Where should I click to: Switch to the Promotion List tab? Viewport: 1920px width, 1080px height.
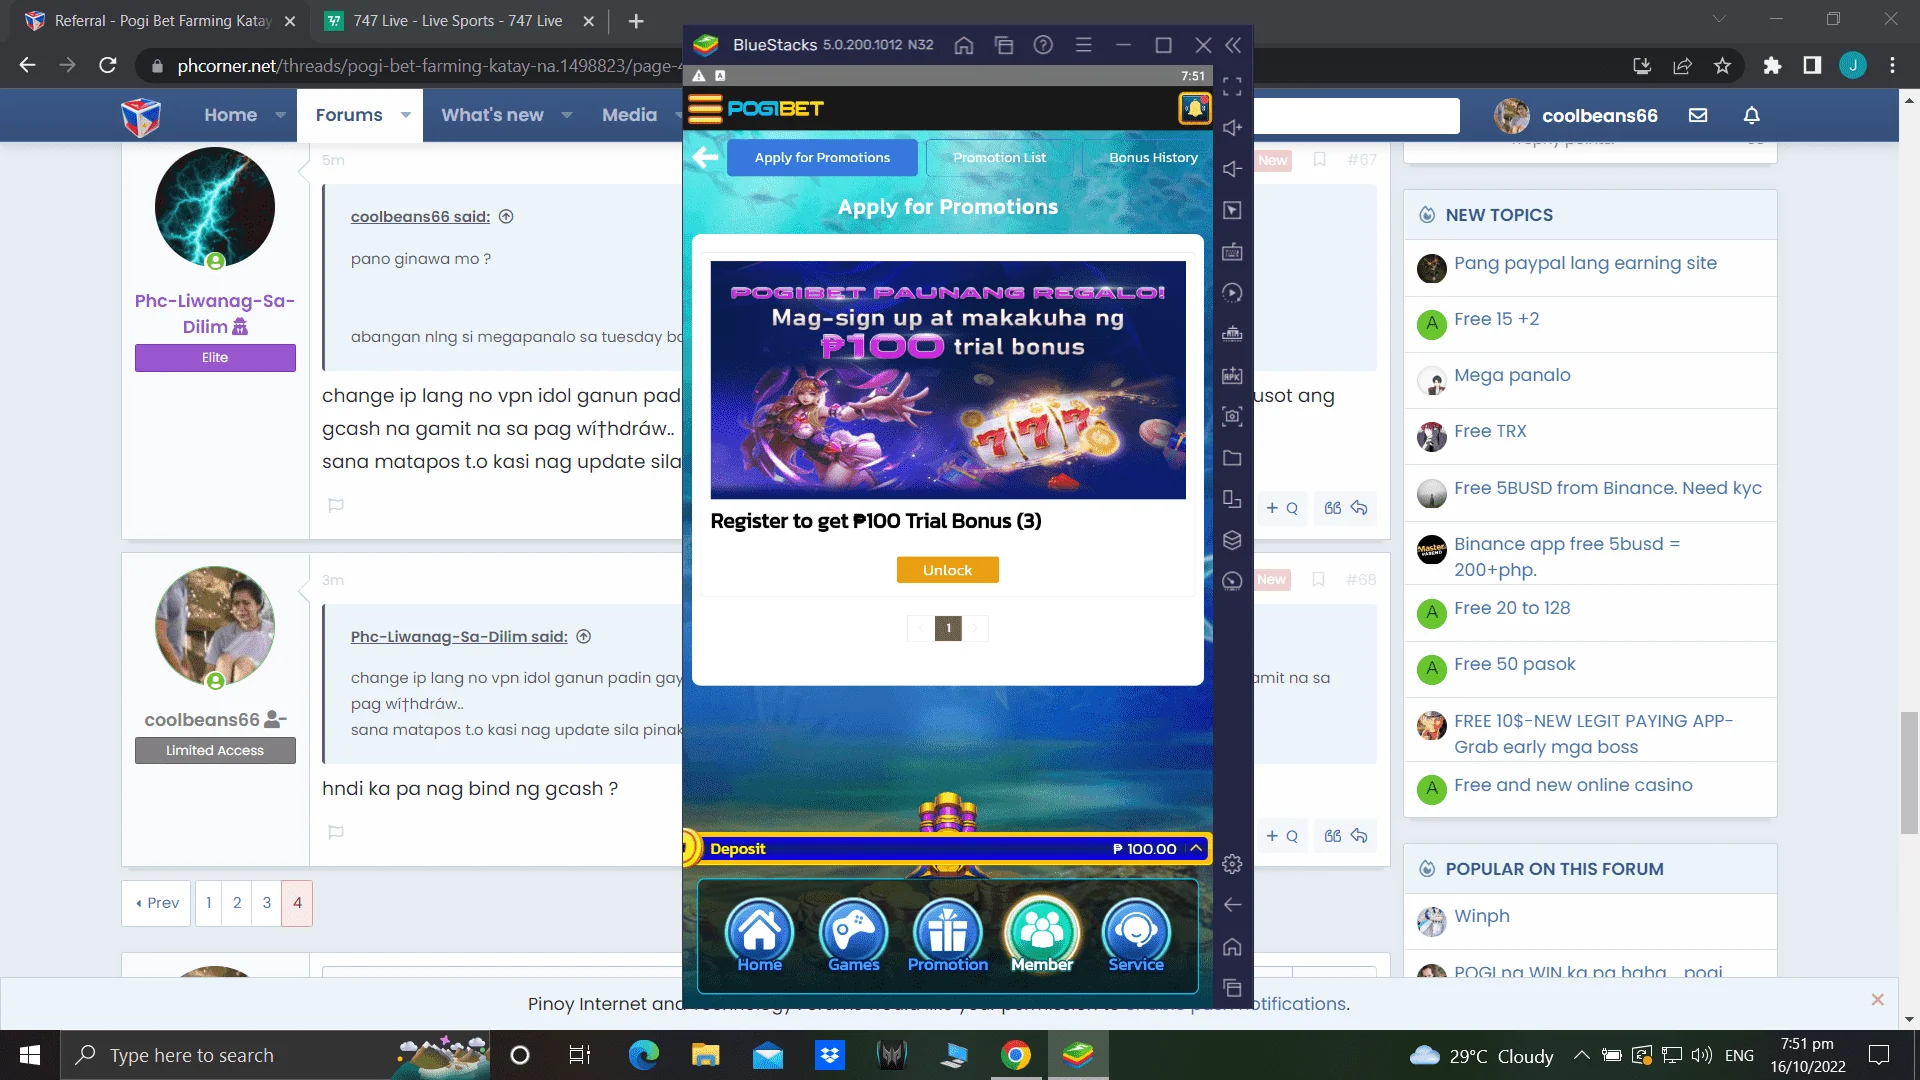(x=999, y=158)
